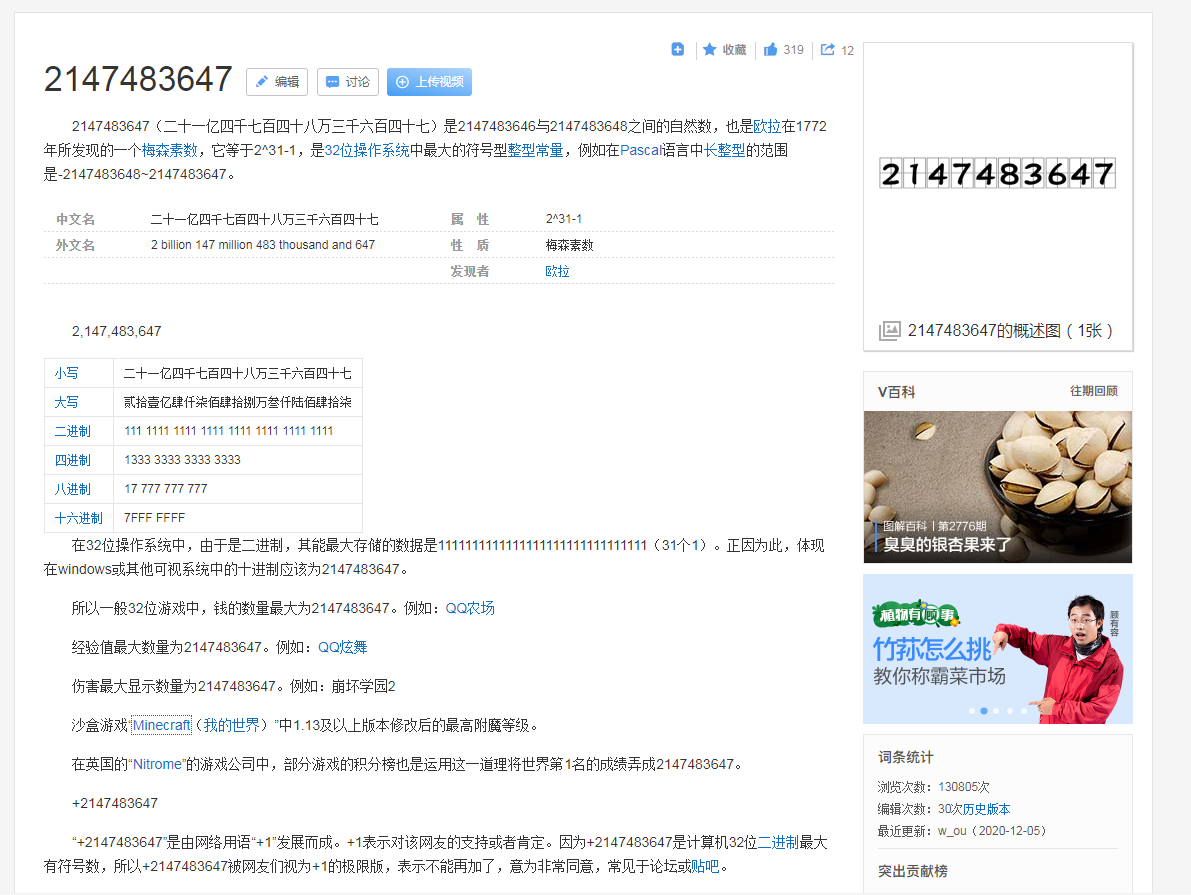Click the 竹荪怎么挑 banner advertisement
1191x895 pixels.
click(x=997, y=649)
